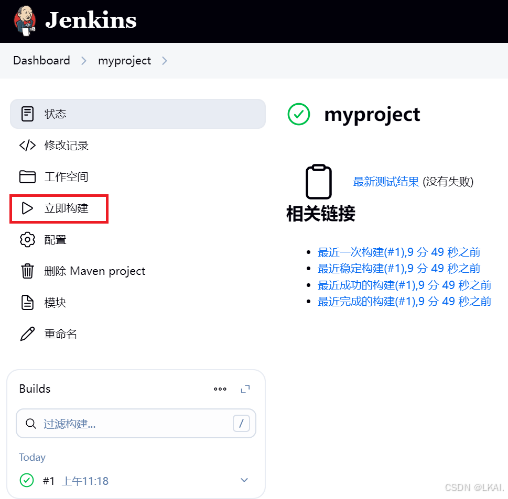
Task: Click the 模块 file icon
Action: (27, 303)
